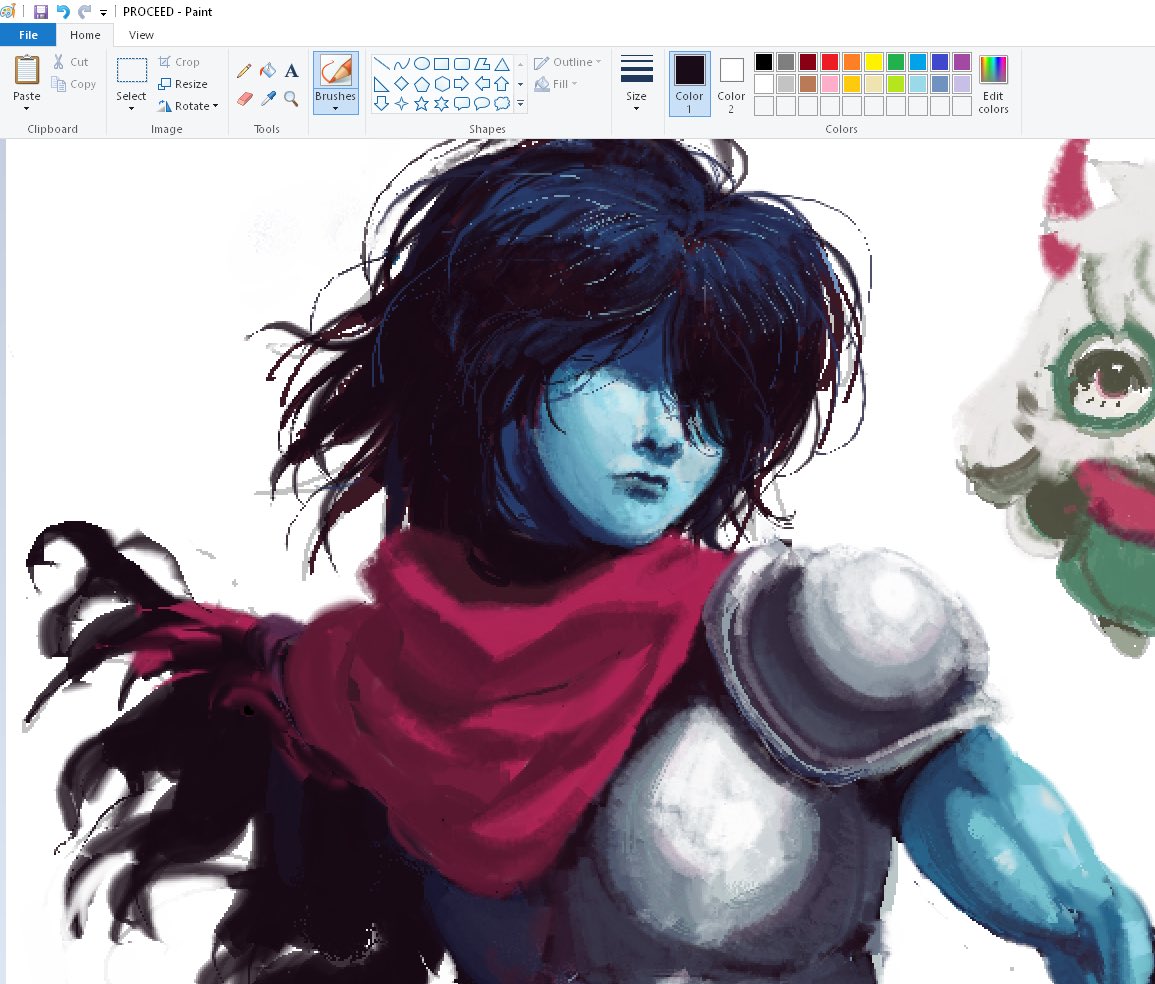The width and height of the screenshot is (1155, 984).
Task: Expand the Brushes dropdown arrow
Action: point(336,109)
